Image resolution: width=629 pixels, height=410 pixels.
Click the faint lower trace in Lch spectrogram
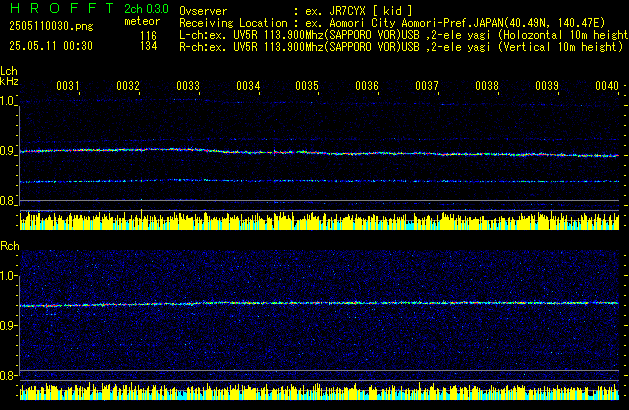point(319,181)
